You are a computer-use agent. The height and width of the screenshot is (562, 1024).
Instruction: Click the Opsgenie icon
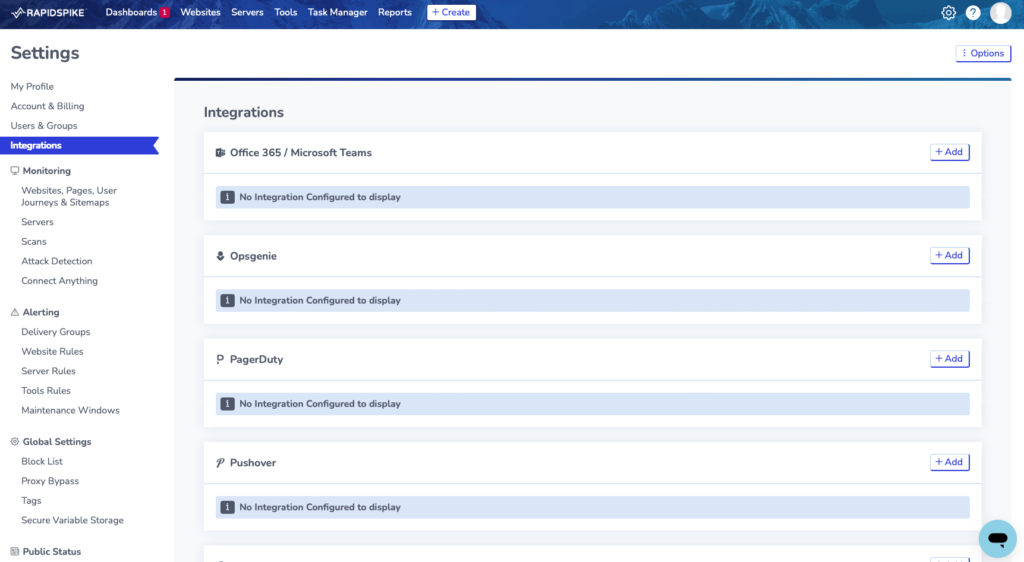click(220, 256)
